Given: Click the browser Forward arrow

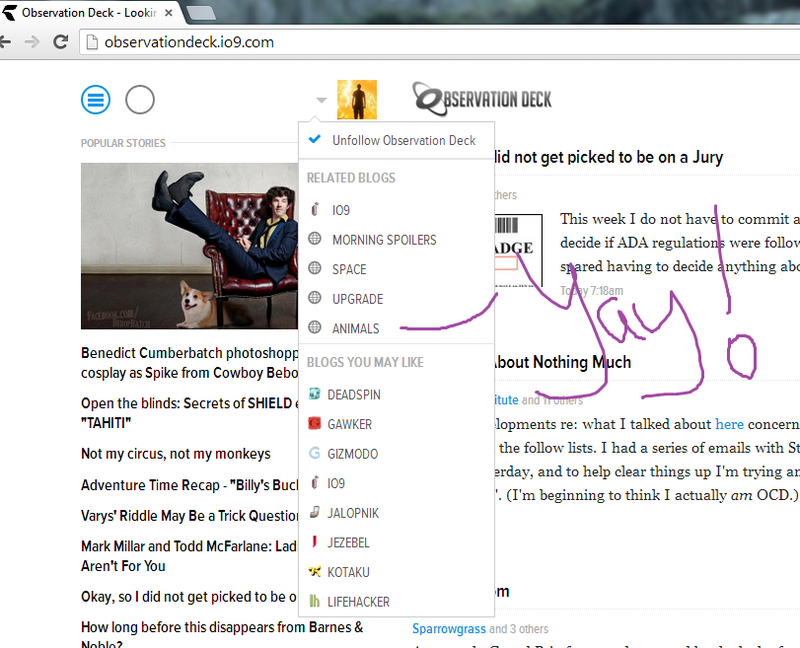Looking at the screenshot, I should tap(32, 41).
